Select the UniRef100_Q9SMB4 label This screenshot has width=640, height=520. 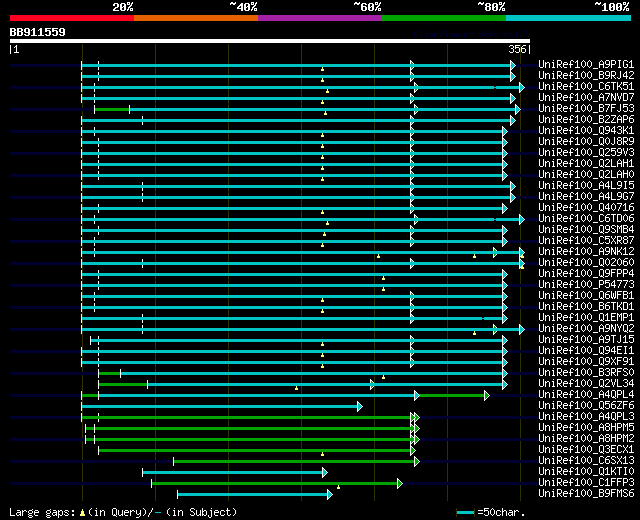(586, 230)
